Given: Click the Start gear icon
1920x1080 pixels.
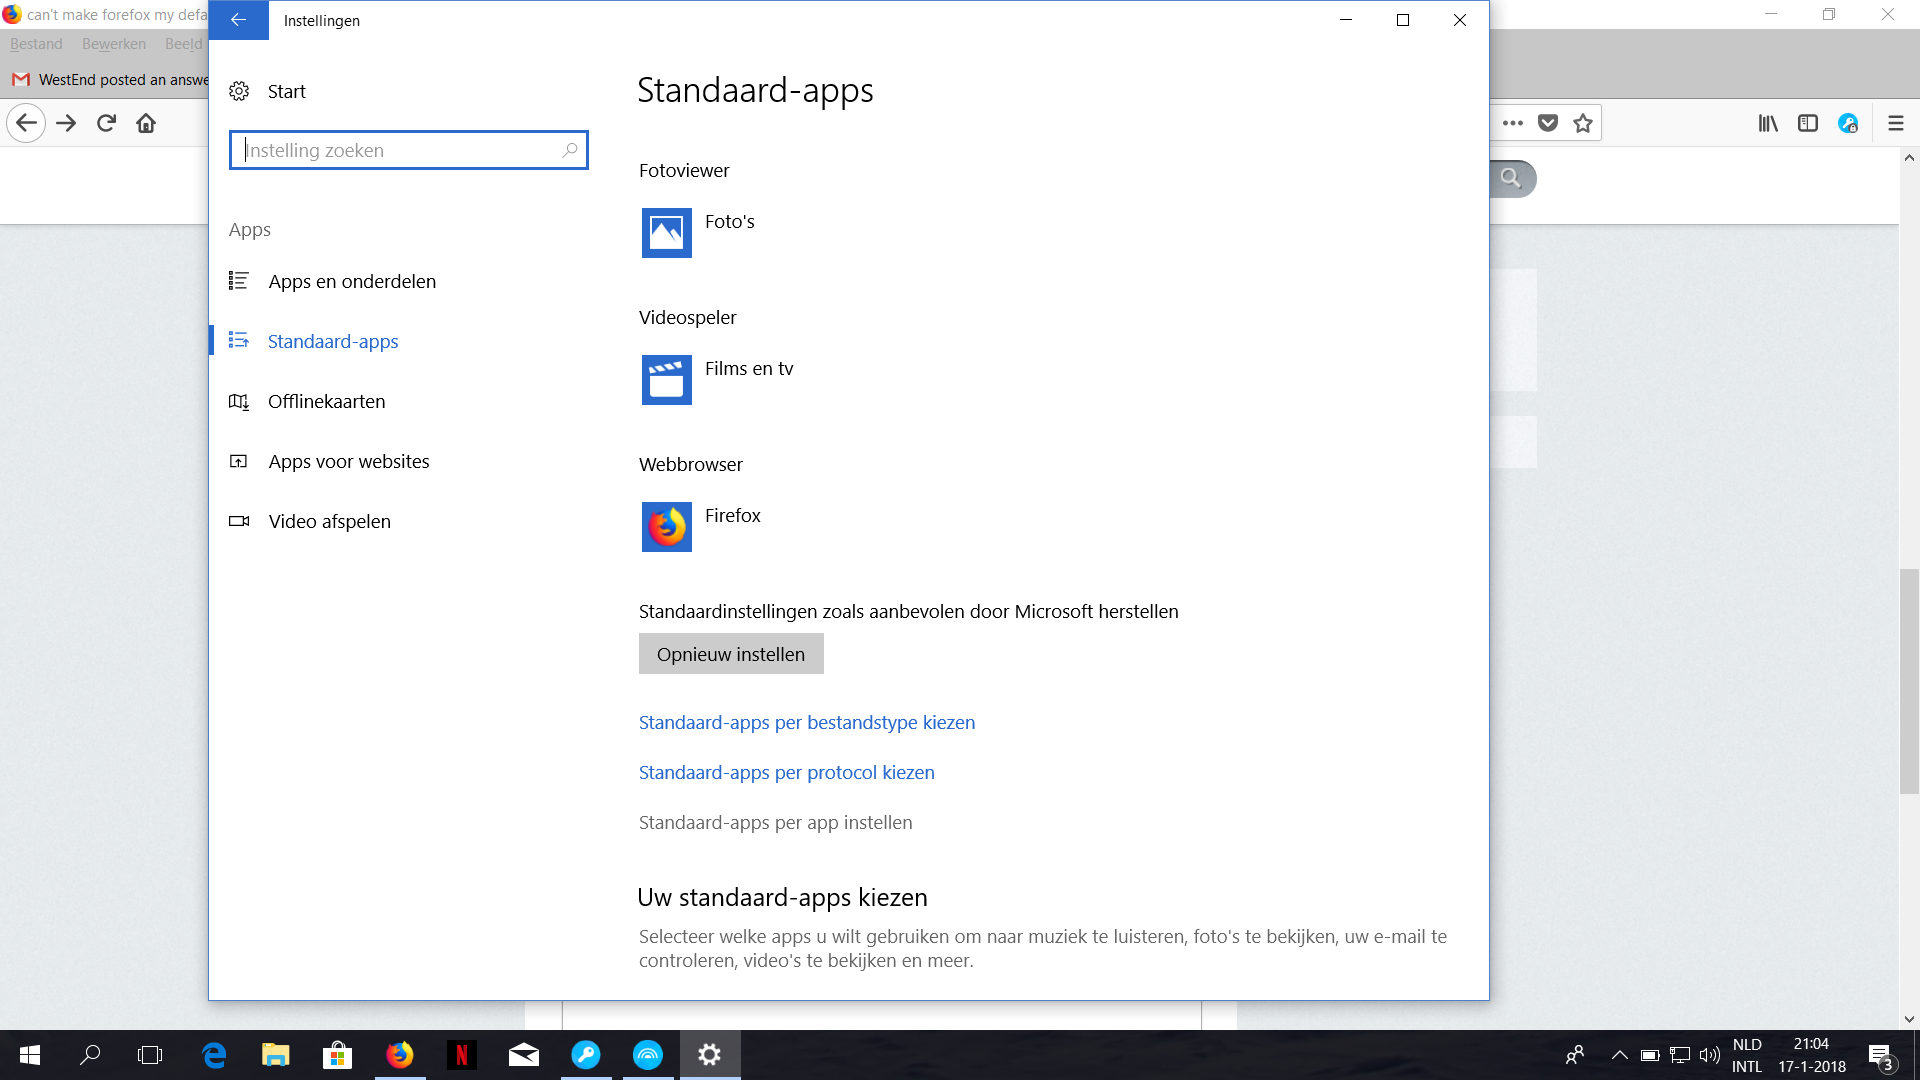Looking at the screenshot, I should (x=239, y=91).
